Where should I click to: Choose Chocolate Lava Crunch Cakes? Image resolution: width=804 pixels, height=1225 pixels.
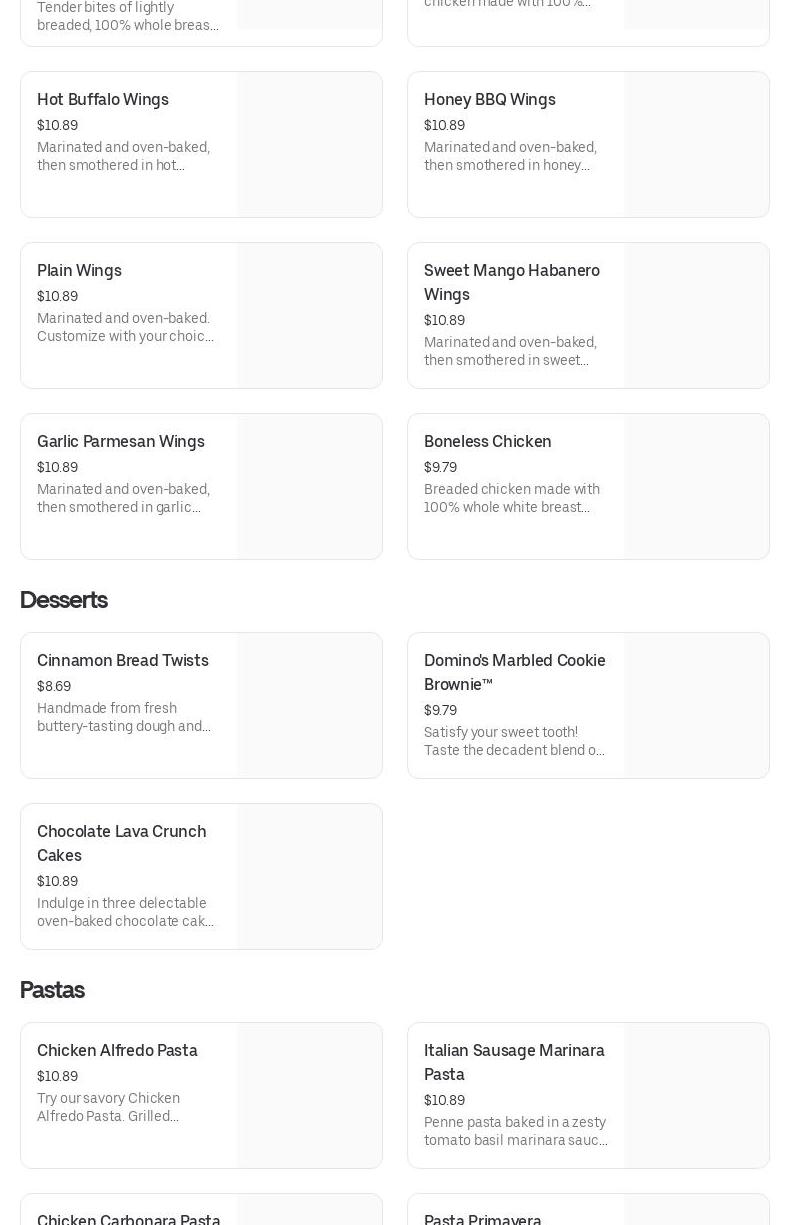[121, 843]
